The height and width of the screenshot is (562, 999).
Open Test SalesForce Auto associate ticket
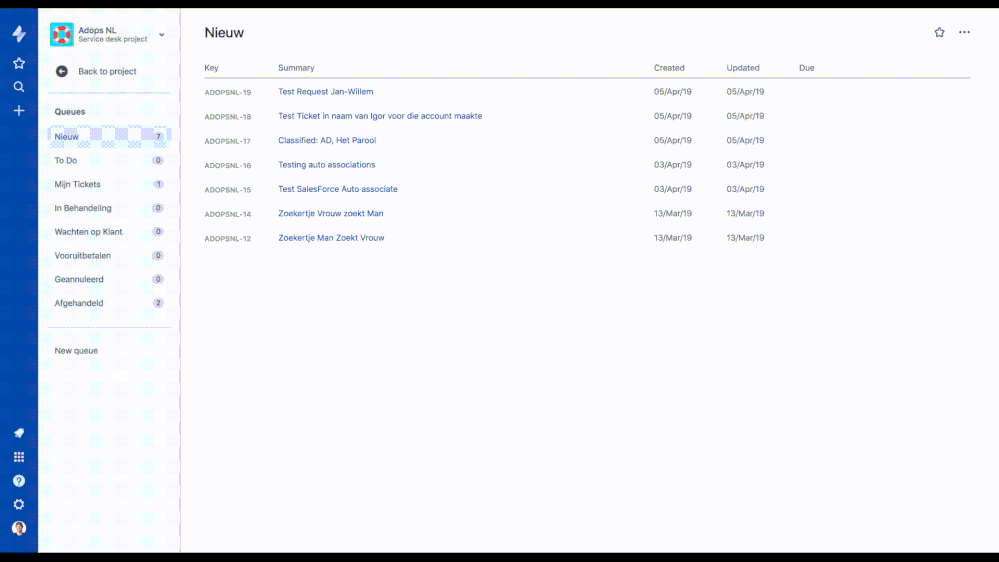pos(338,189)
